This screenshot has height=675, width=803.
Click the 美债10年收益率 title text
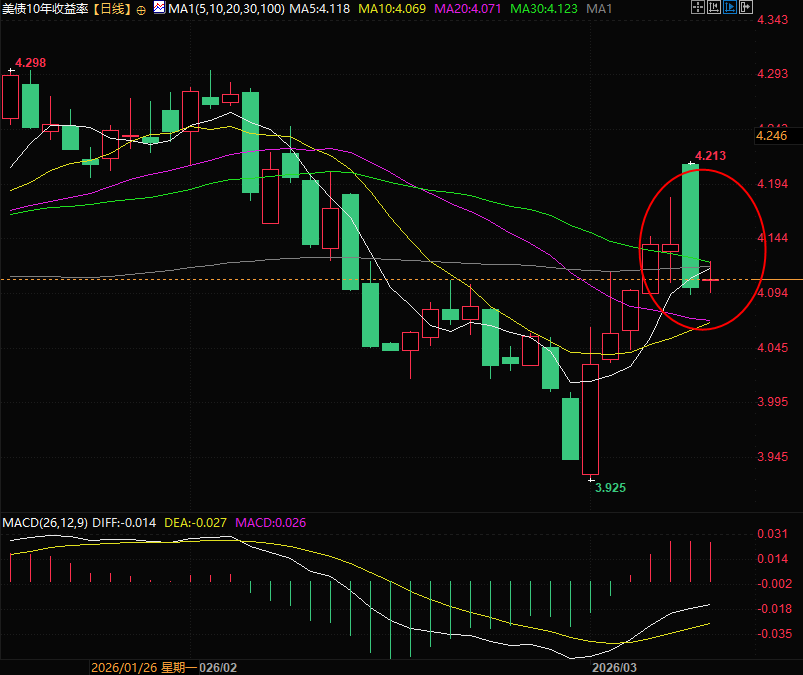pyautogui.click(x=45, y=9)
